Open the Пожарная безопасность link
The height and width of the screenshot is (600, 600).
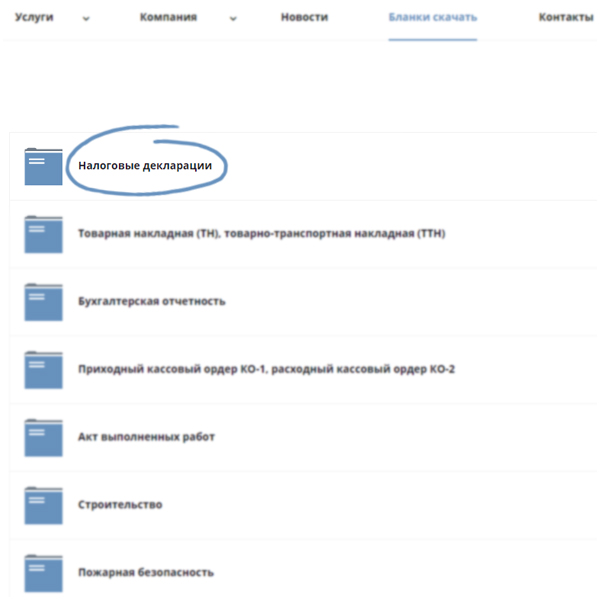[146, 572]
